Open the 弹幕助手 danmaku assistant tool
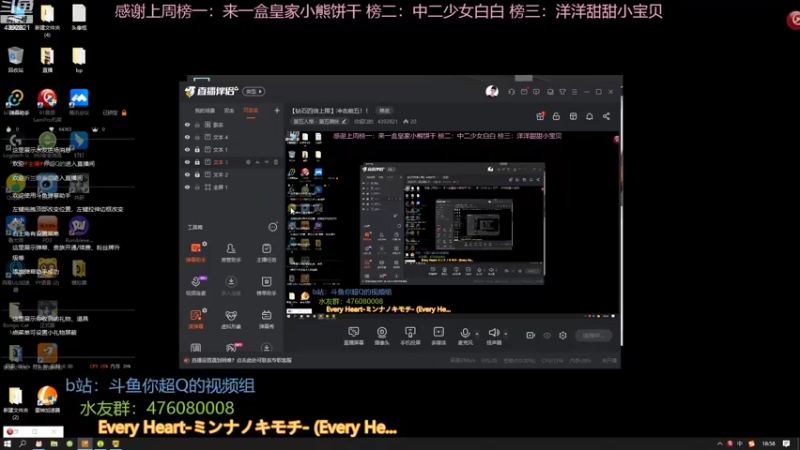This screenshot has width=800, height=450. coord(195,252)
